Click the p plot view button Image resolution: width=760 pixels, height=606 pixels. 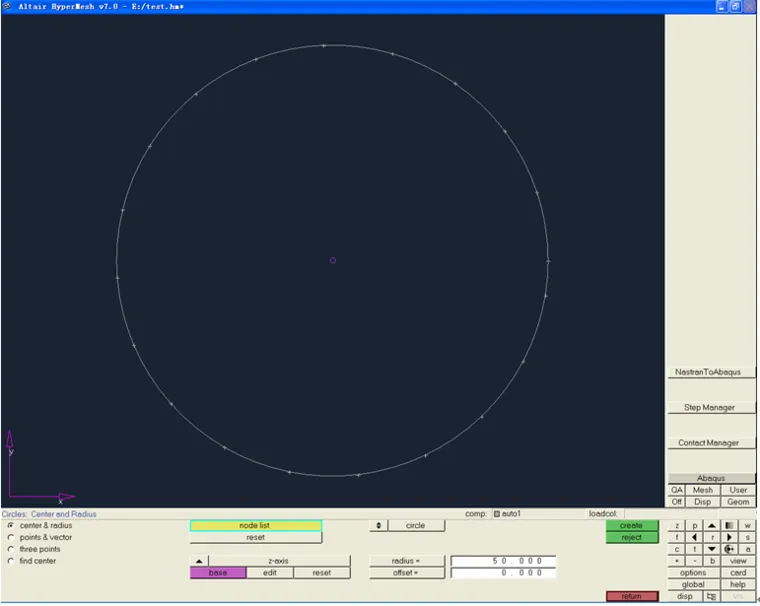pos(695,526)
